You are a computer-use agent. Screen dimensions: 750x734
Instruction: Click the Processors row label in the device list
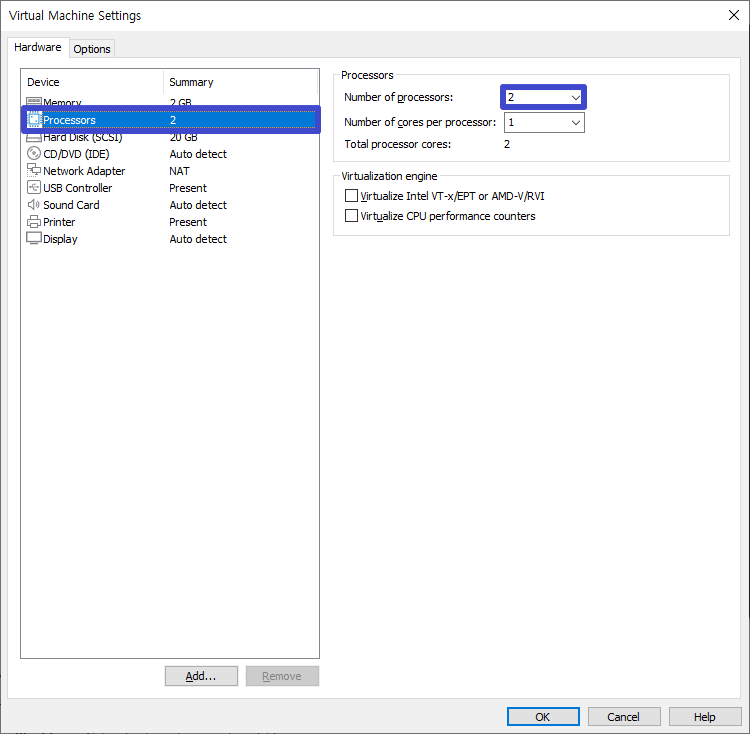coord(69,120)
